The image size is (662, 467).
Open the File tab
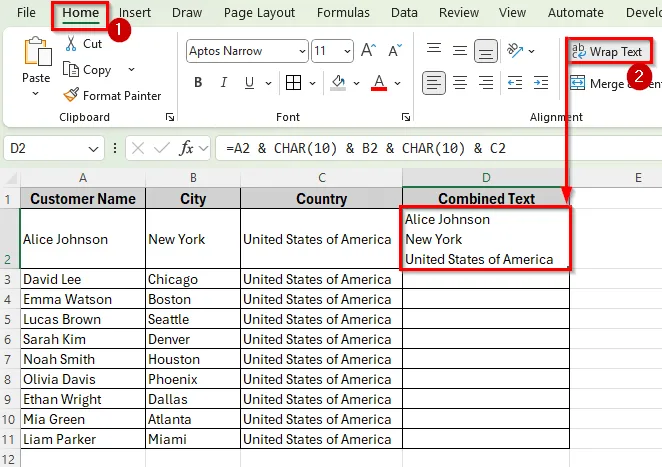point(26,13)
